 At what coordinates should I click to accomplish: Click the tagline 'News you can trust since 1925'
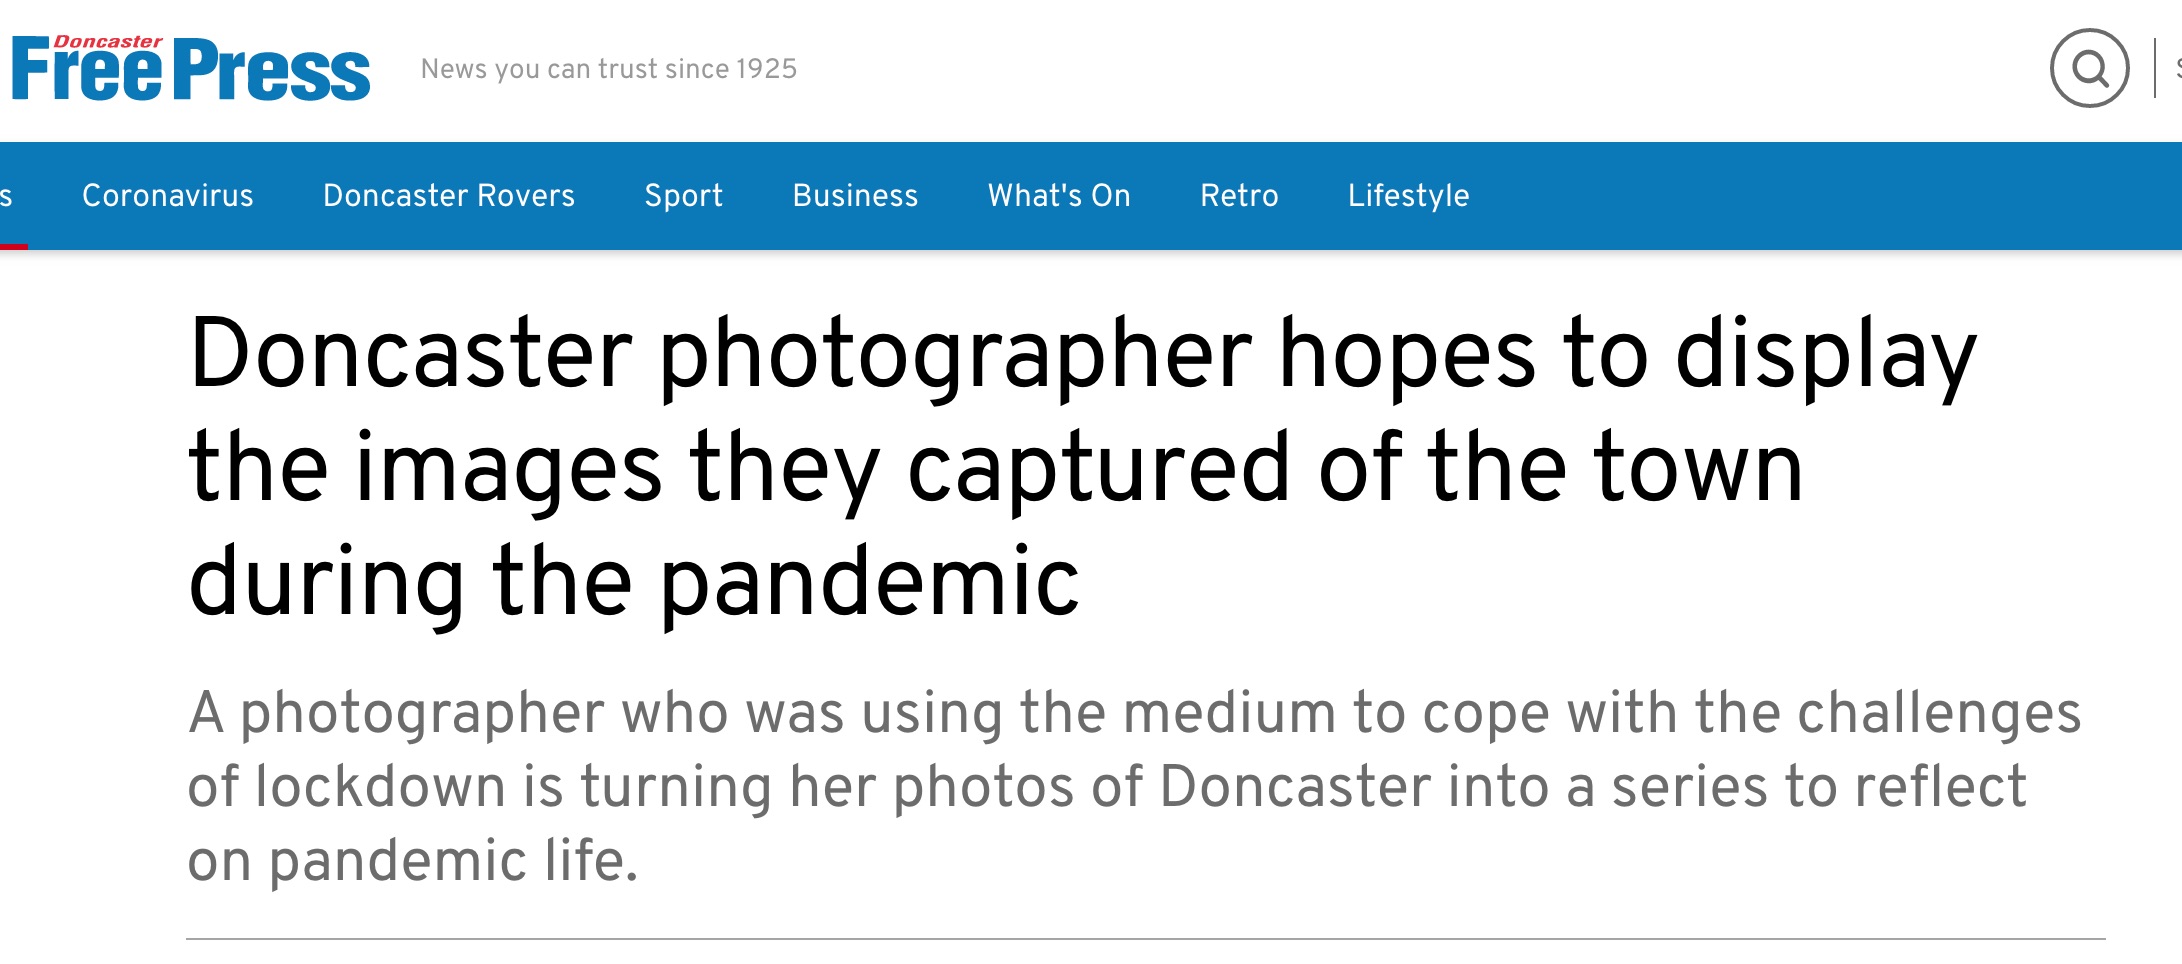[608, 69]
